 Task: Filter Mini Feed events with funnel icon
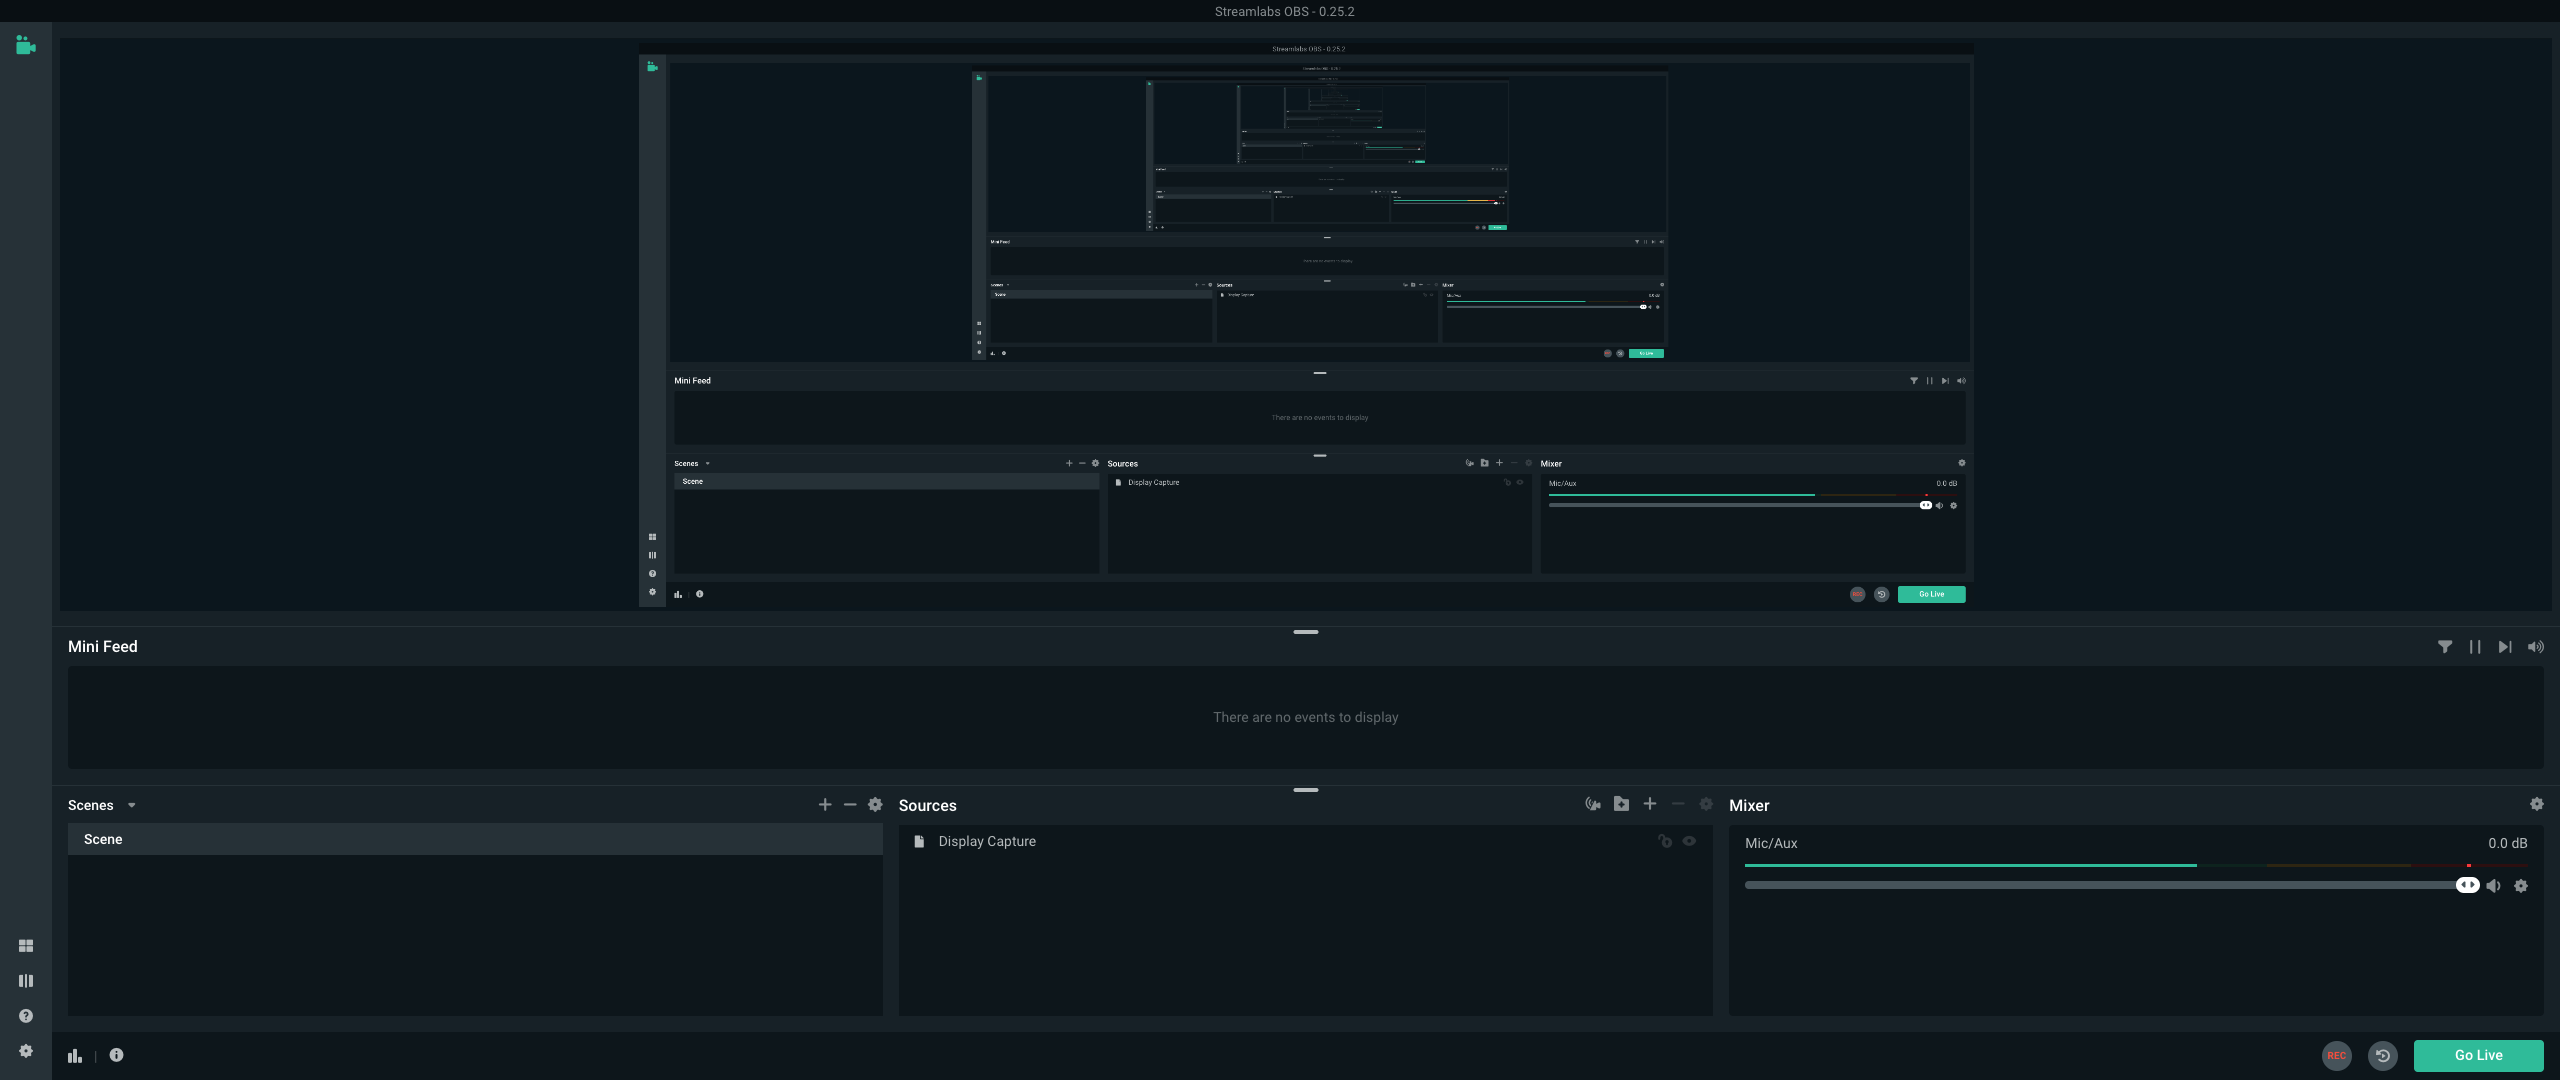click(2445, 647)
